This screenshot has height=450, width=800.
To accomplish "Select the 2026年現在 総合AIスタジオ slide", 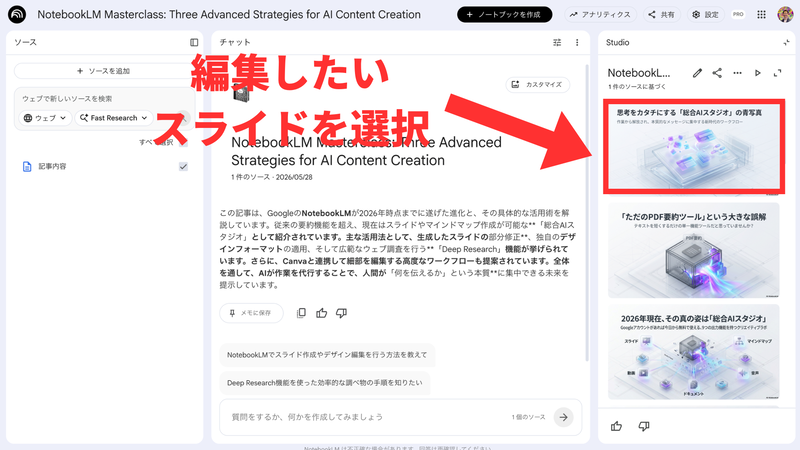I will pyautogui.click(x=693, y=352).
